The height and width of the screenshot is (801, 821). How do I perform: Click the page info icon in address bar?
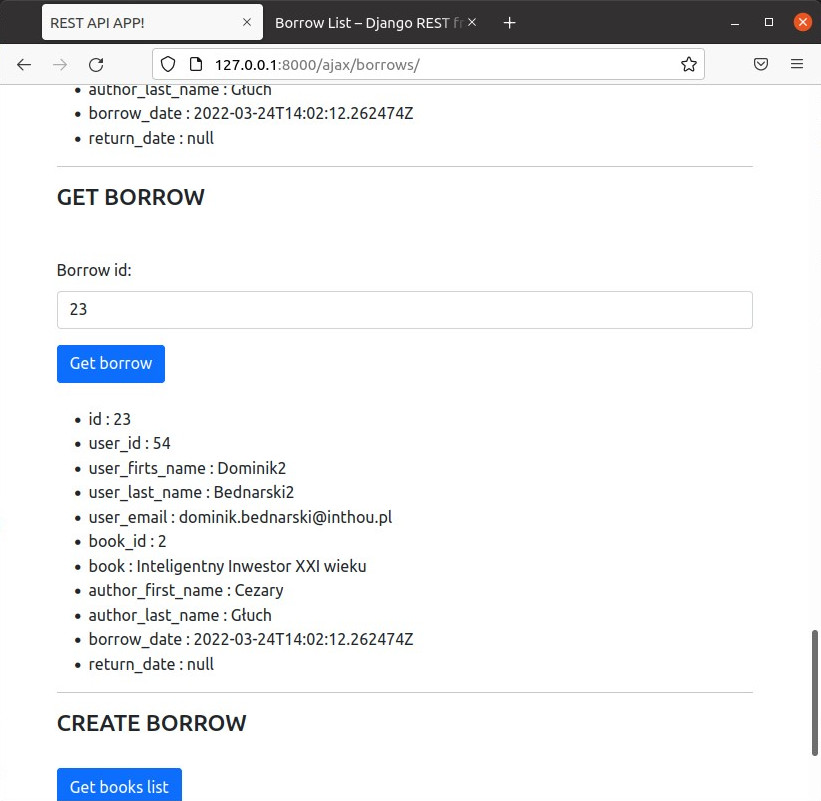[196, 64]
